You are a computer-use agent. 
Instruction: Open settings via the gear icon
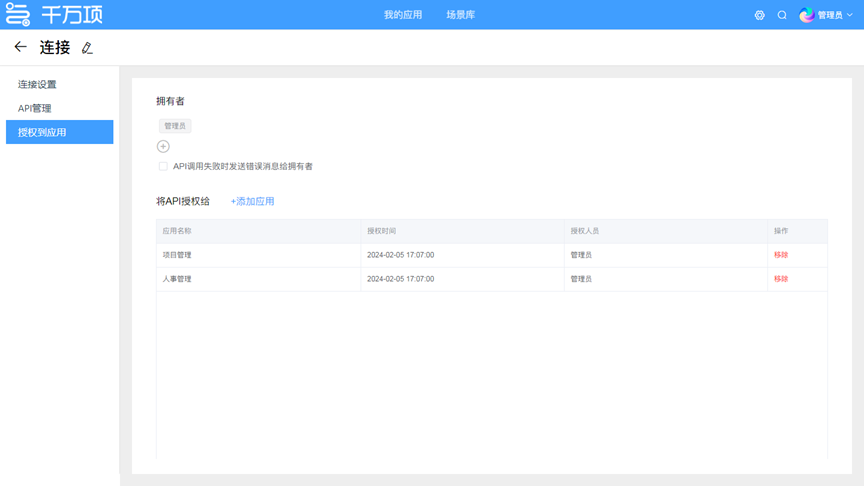pyautogui.click(x=759, y=15)
